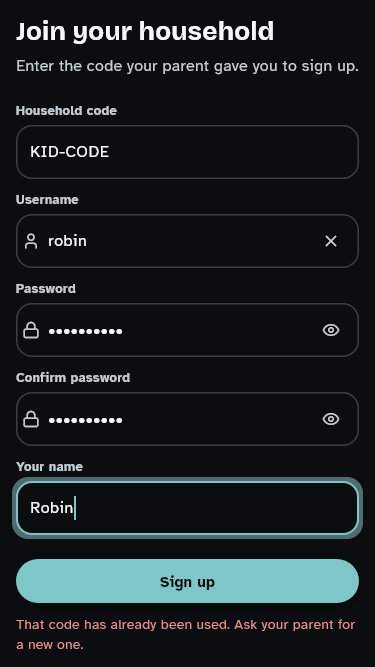Image resolution: width=375 pixels, height=667 pixels.
Task: Show the Password field's hidden text
Action: click(x=331, y=330)
